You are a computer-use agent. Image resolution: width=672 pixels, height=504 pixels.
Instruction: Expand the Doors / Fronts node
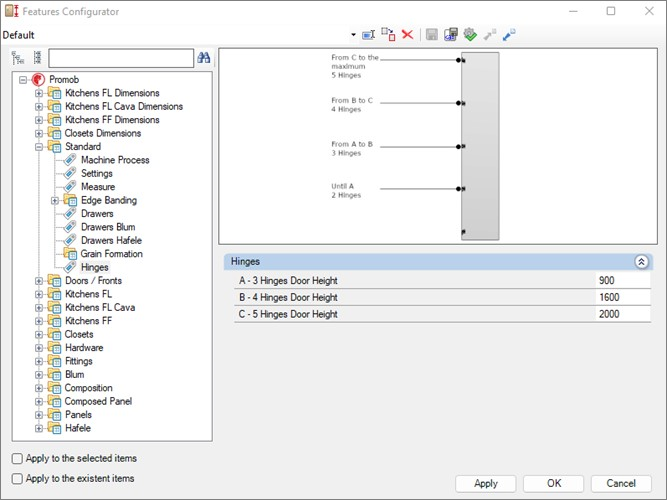(x=39, y=281)
